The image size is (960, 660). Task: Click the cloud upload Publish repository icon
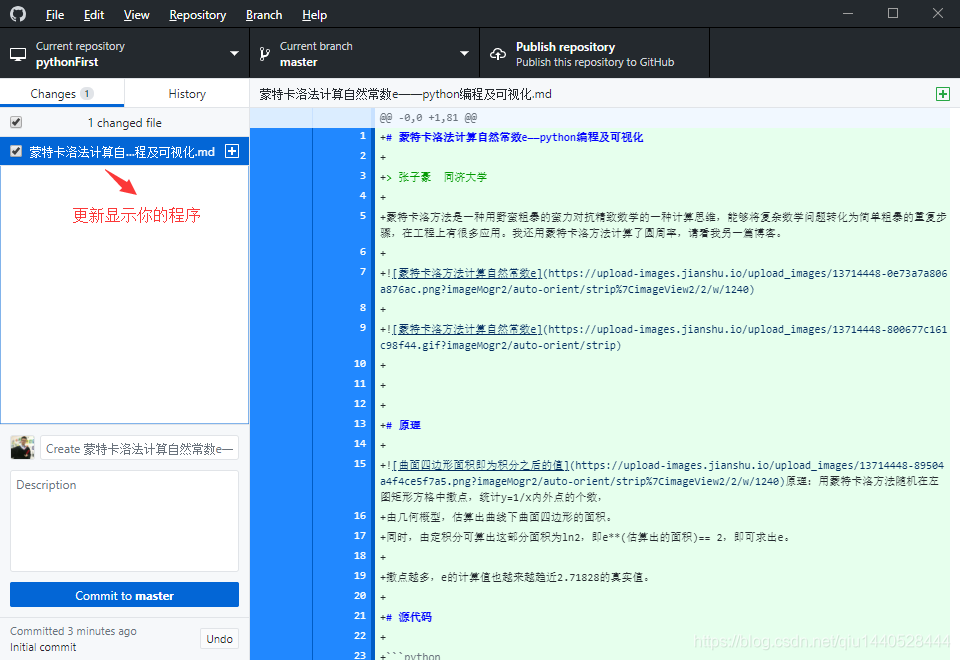[498, 54]
